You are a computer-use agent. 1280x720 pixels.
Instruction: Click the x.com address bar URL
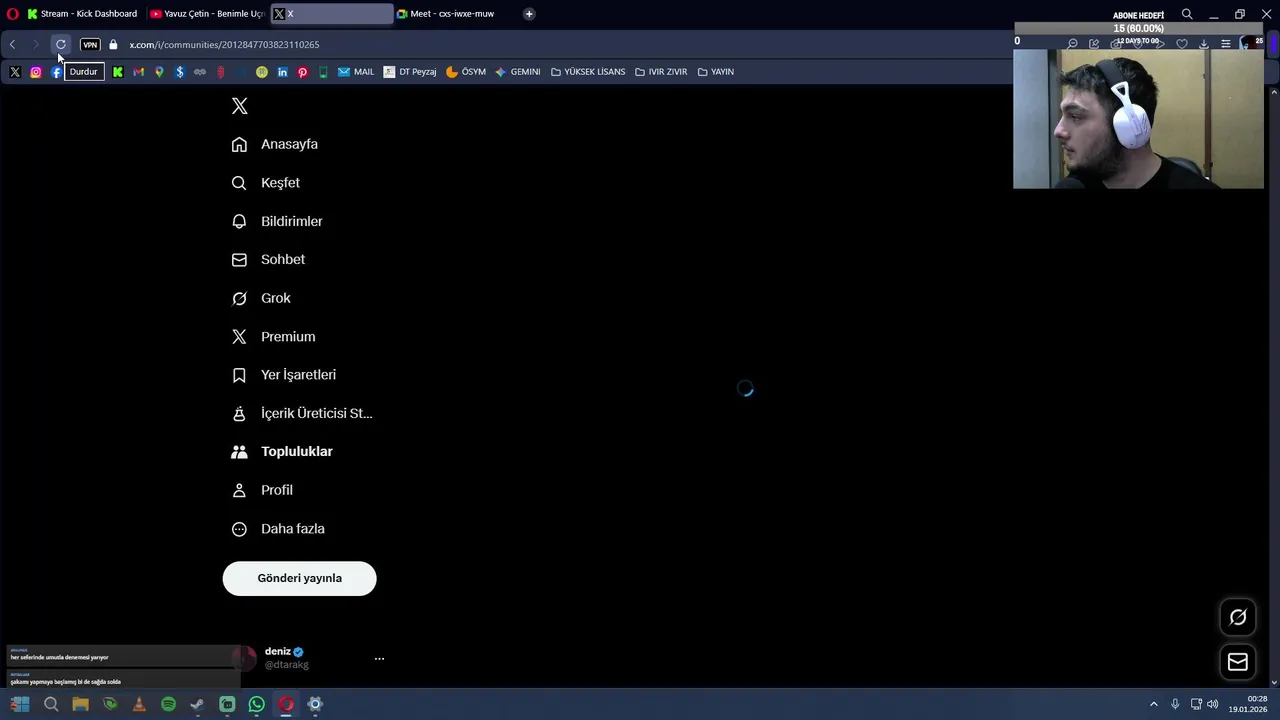click(x=224, y=44)
